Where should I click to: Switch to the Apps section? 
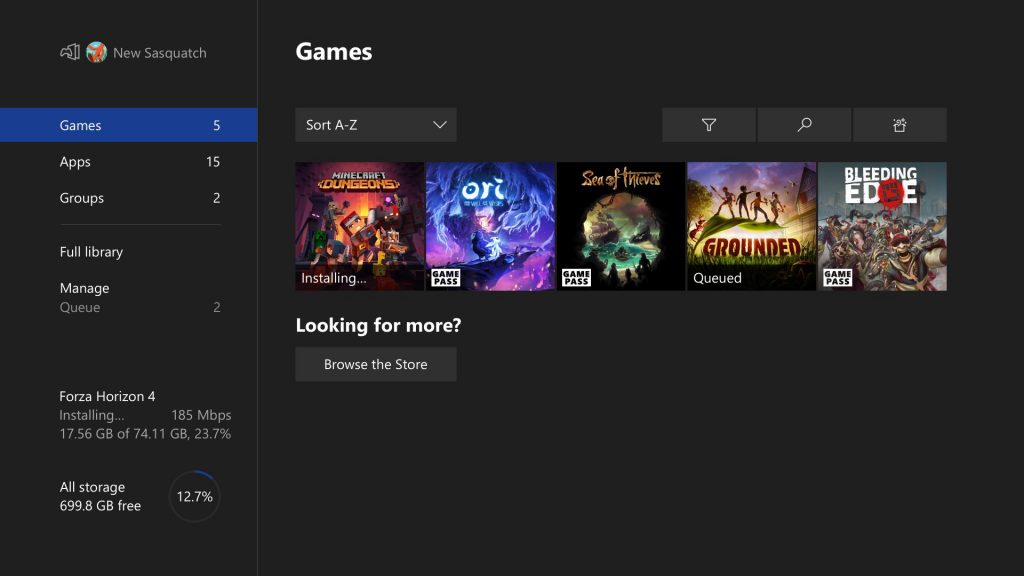pos(128,162)
